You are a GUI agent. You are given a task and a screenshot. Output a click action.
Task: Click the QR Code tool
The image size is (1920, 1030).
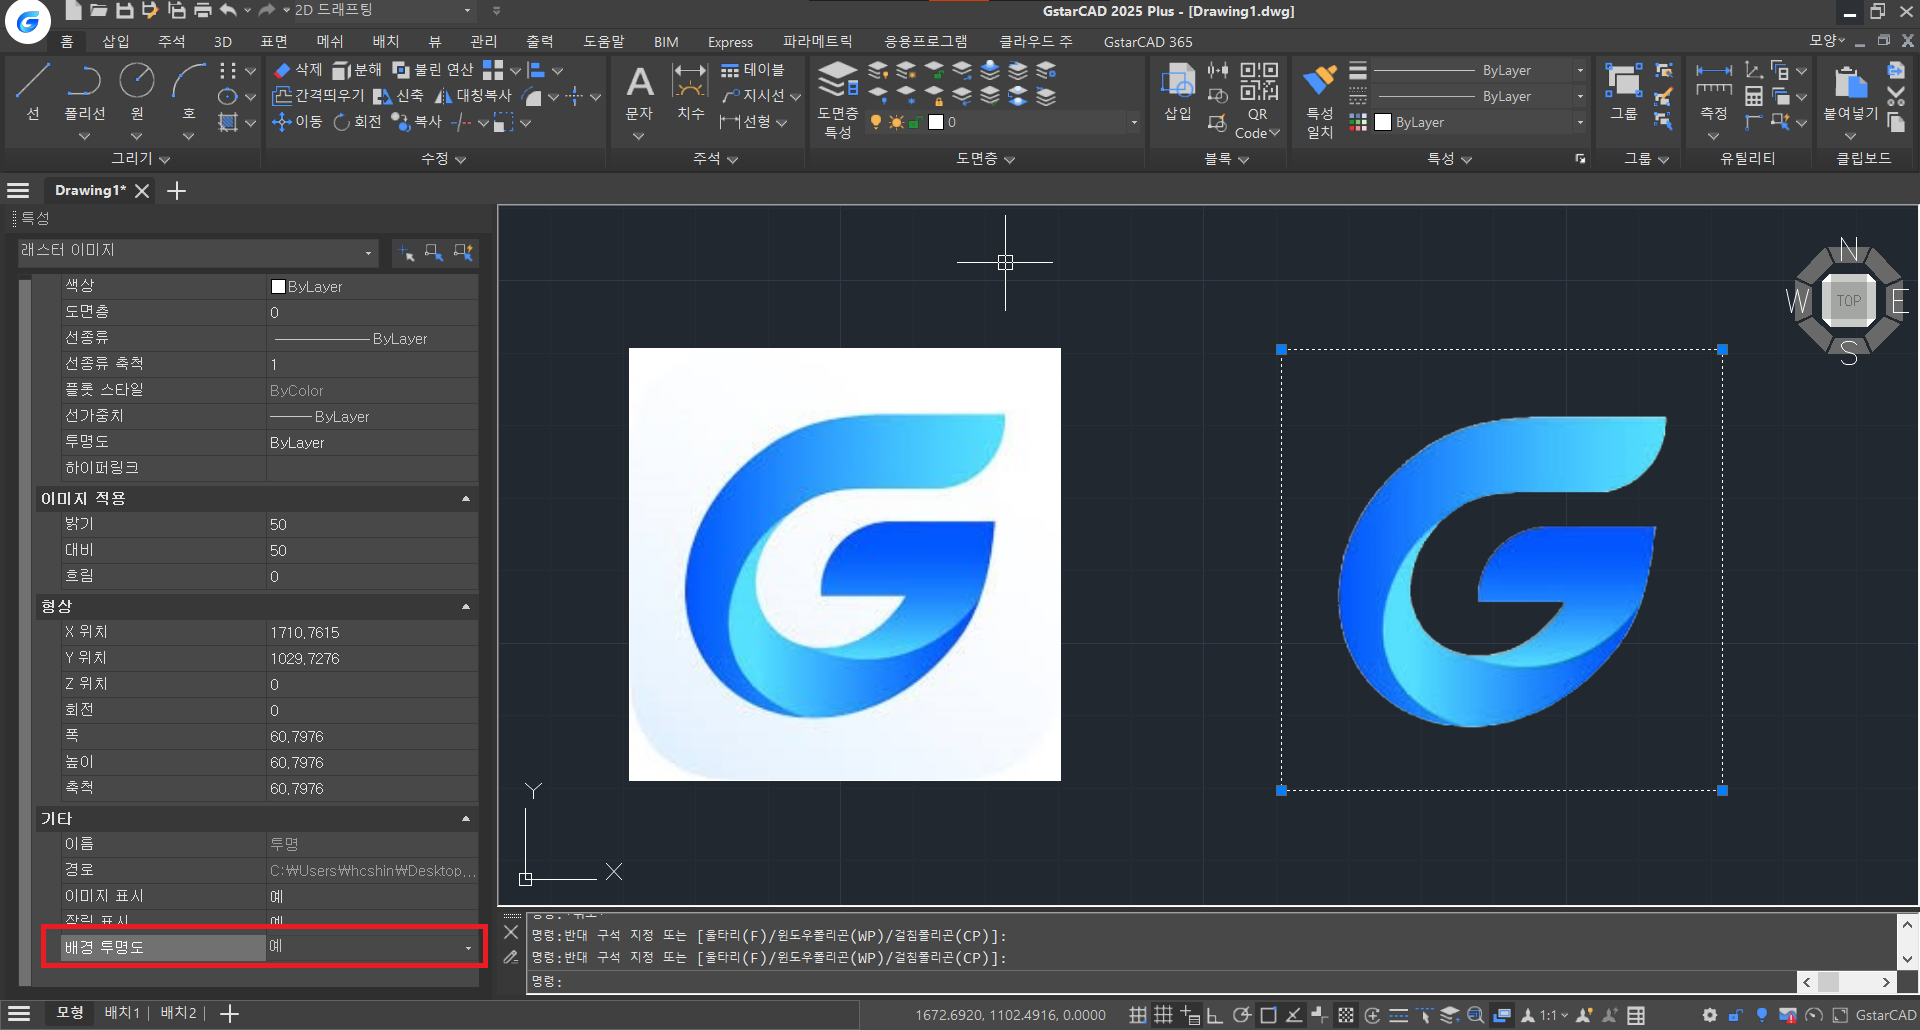(x=1258, y=100)
